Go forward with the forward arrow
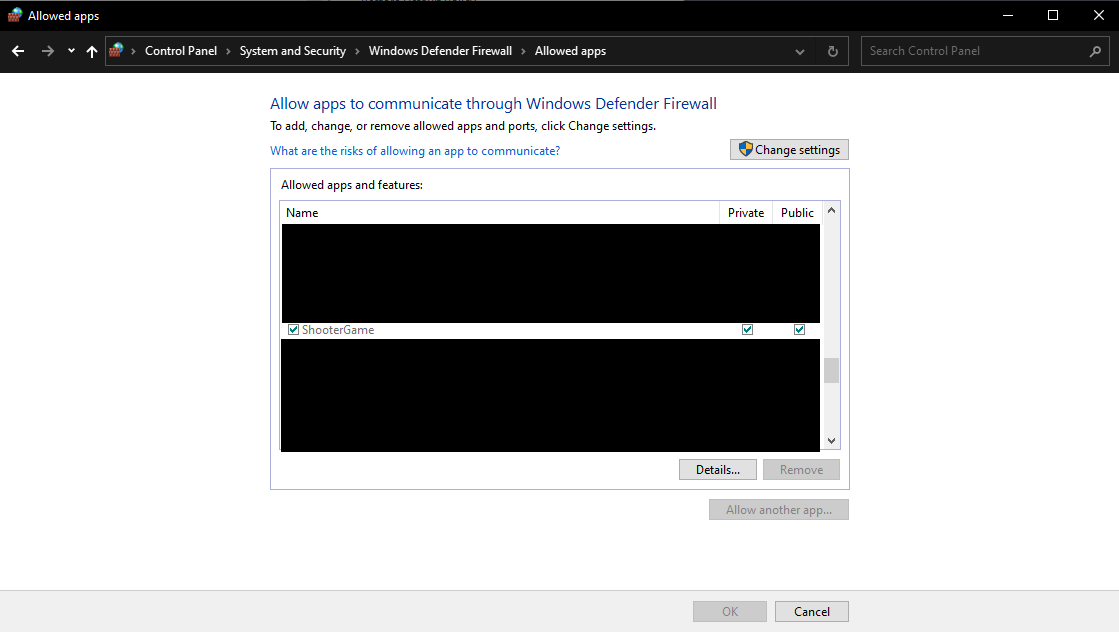1119x632 pixels. coord(47,51)
